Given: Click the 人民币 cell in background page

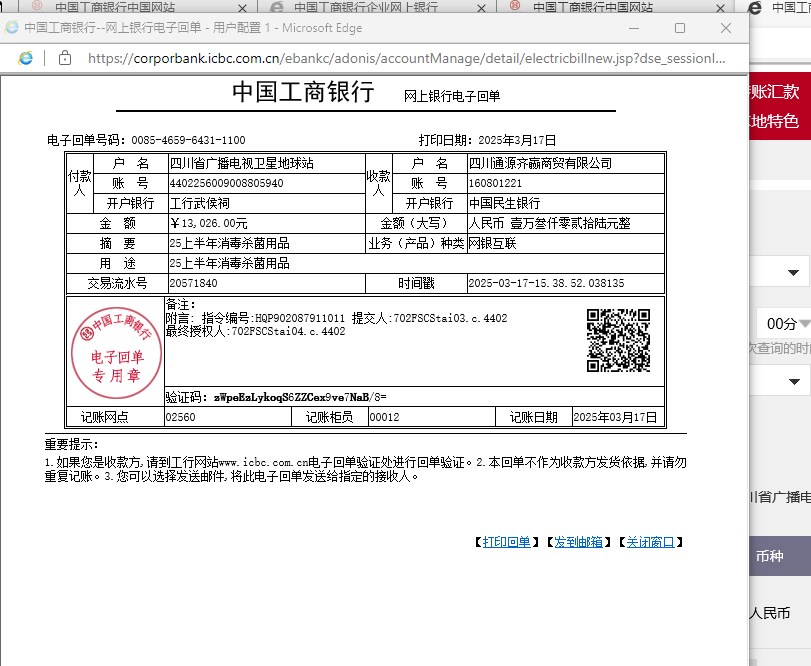Looking at the screenshot, I should pos(770,614).
